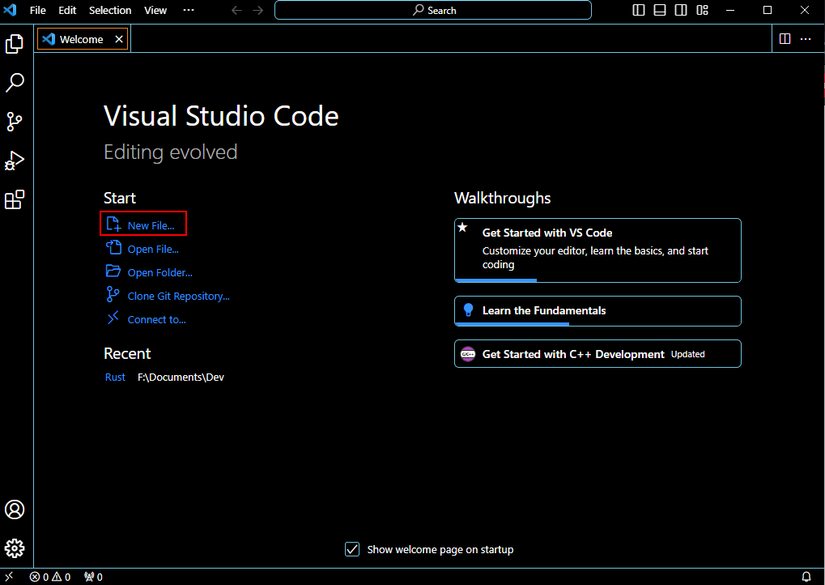Open the Explorer view in activity bar
Screen dimensions: 825x585
point(15,44)
